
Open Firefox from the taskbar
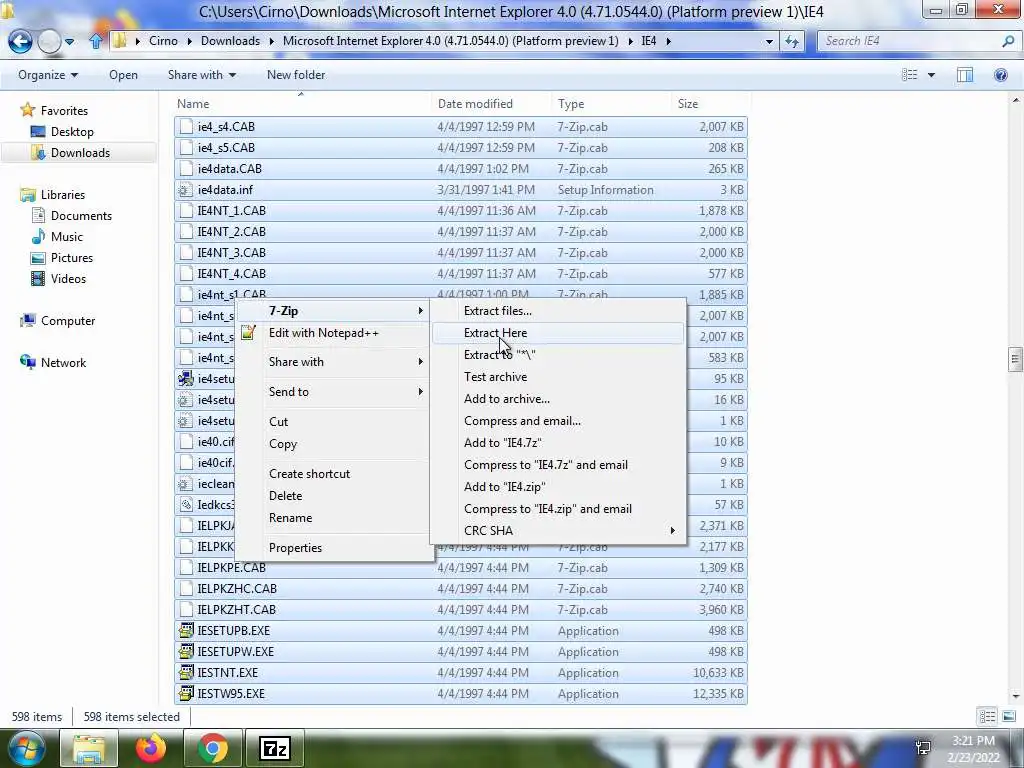pos(151,748)
